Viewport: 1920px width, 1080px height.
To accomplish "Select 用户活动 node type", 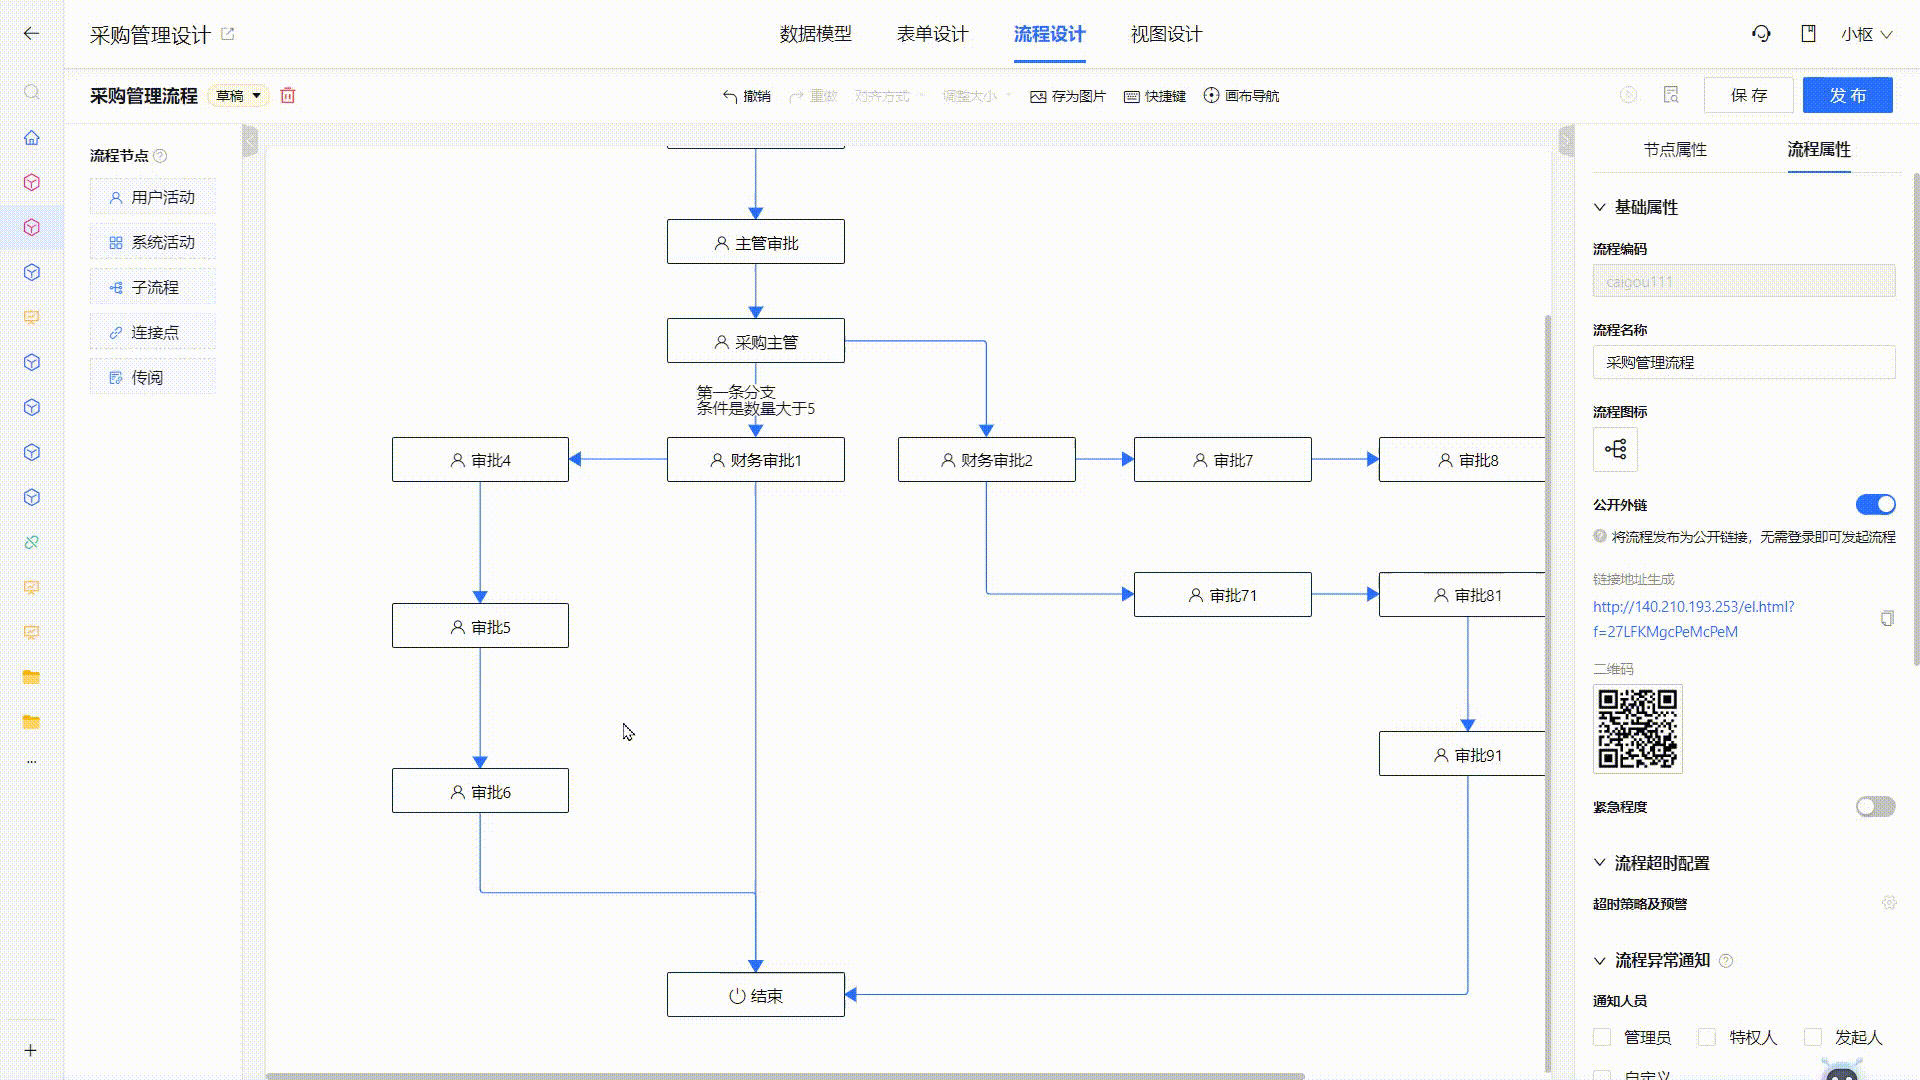I will [152, 197].
